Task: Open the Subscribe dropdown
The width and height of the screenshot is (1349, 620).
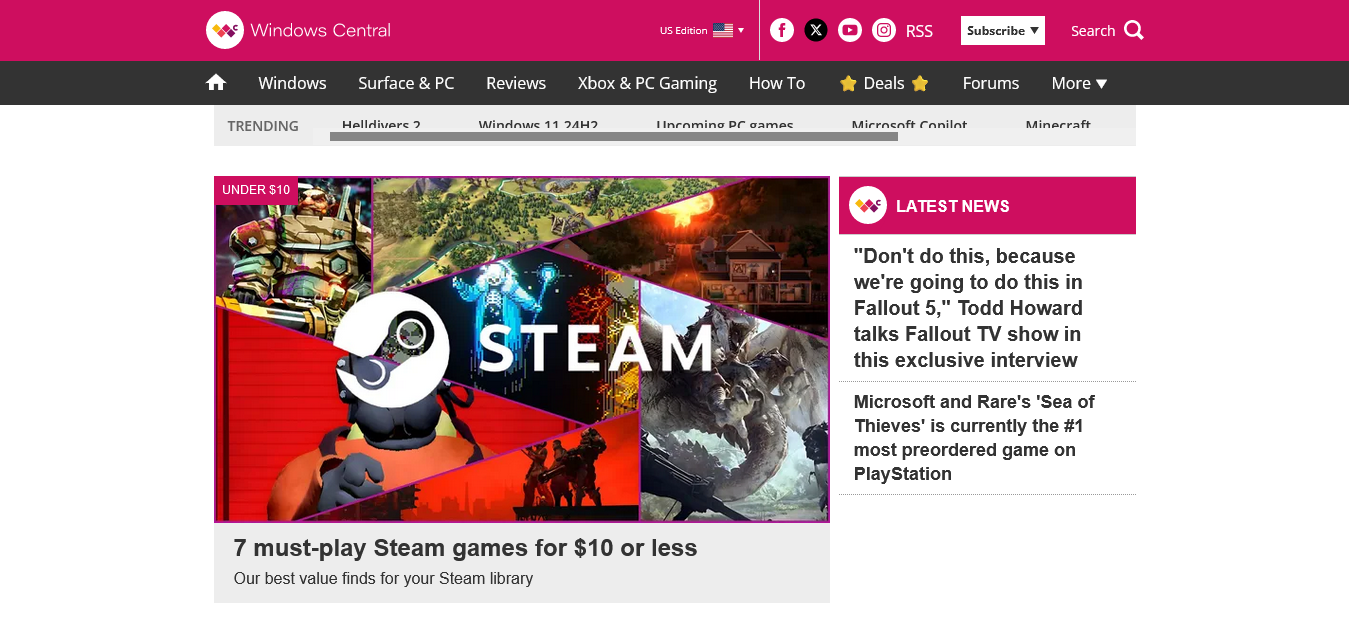Action: pyautogui.click(x=1003, y=30)
